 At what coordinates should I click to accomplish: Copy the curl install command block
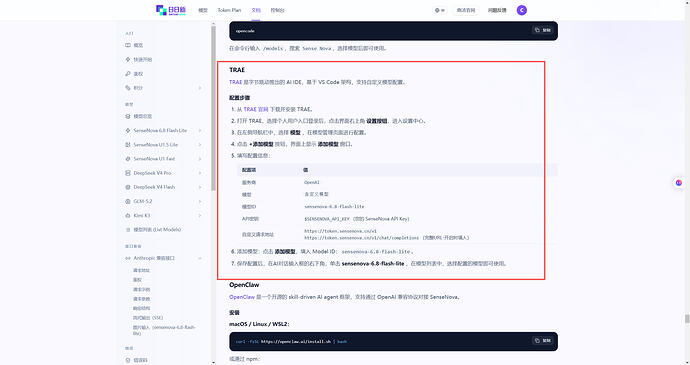[x=543, y=341]
